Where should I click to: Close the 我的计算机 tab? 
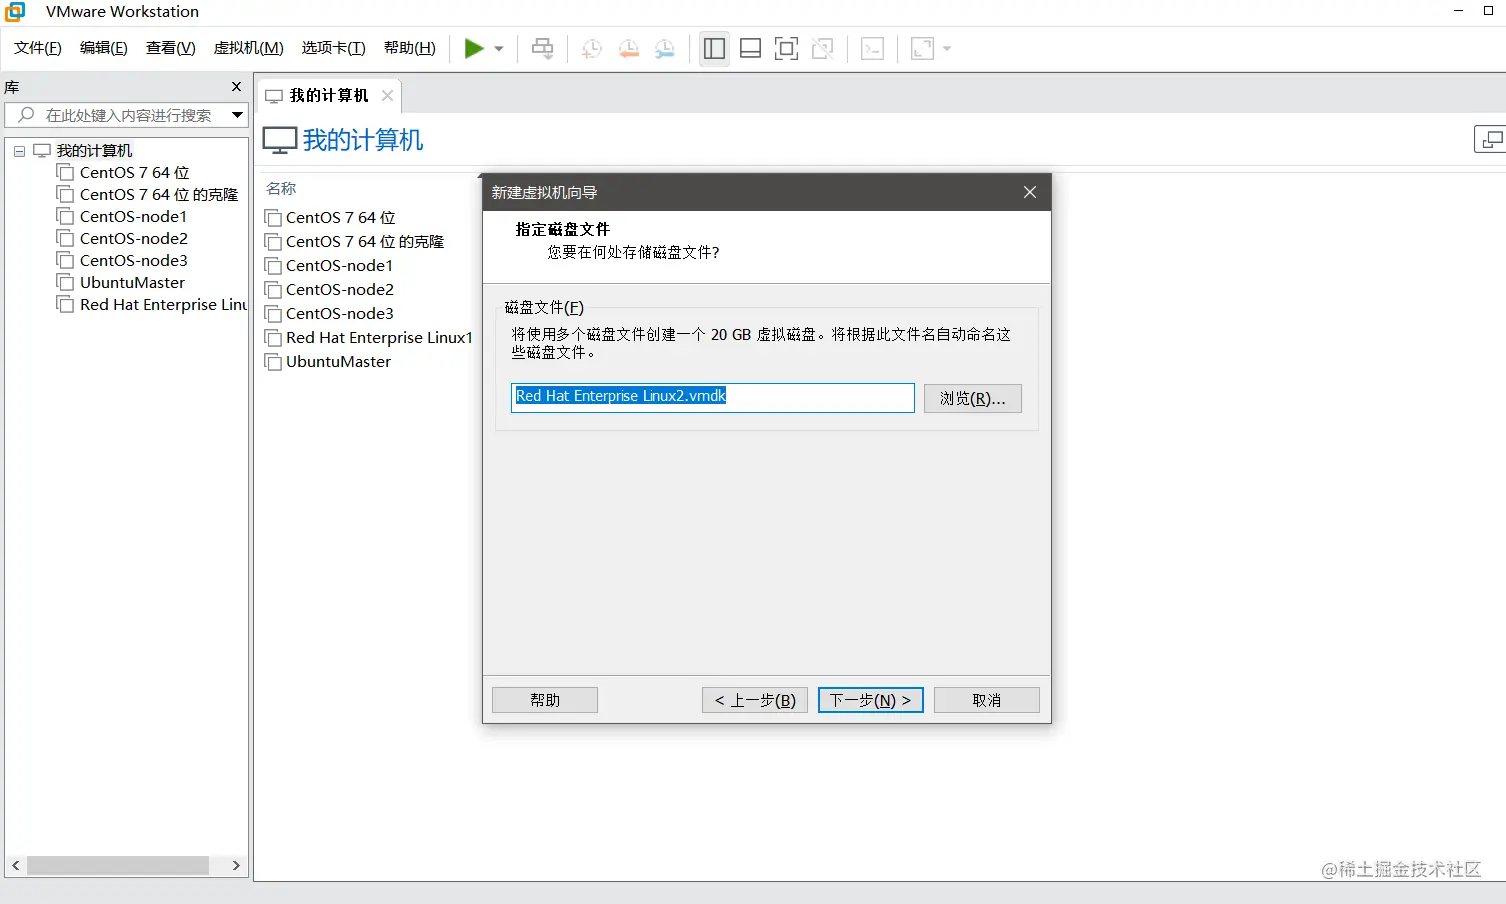click(x=387, y=96)
